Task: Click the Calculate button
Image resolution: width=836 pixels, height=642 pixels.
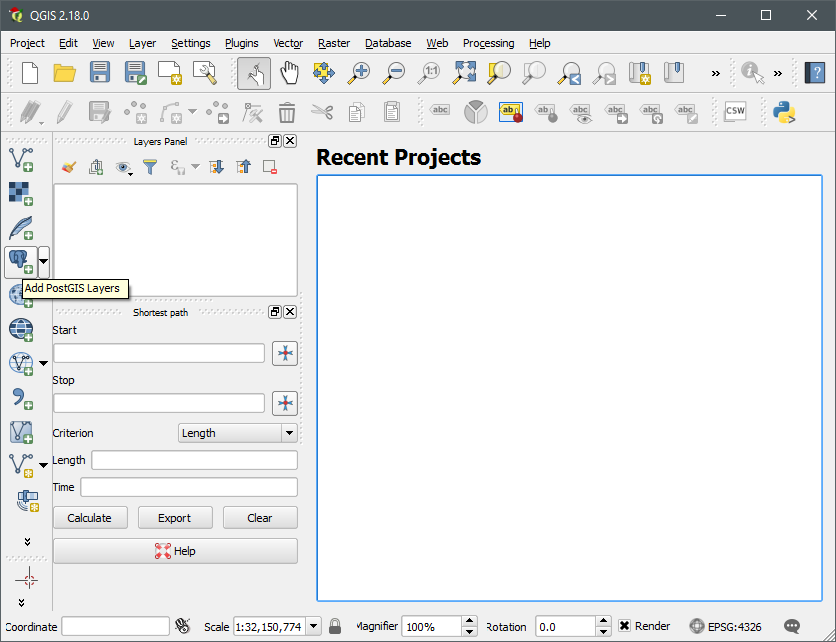Action: (x=90, y=518)
